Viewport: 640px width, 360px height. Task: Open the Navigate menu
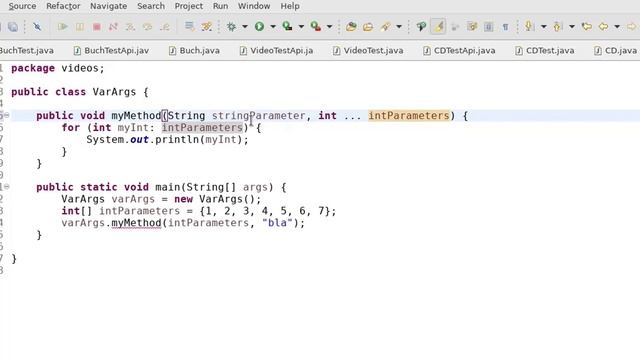click(x=109, y=6)
